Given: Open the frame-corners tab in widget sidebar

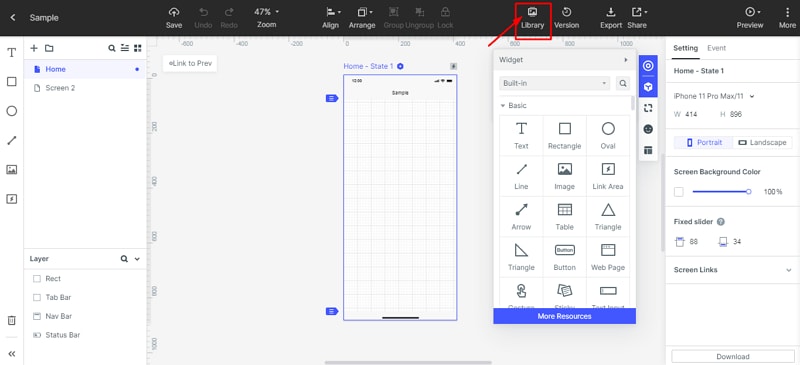Looking at the screenshot, I should pos(648,108).
